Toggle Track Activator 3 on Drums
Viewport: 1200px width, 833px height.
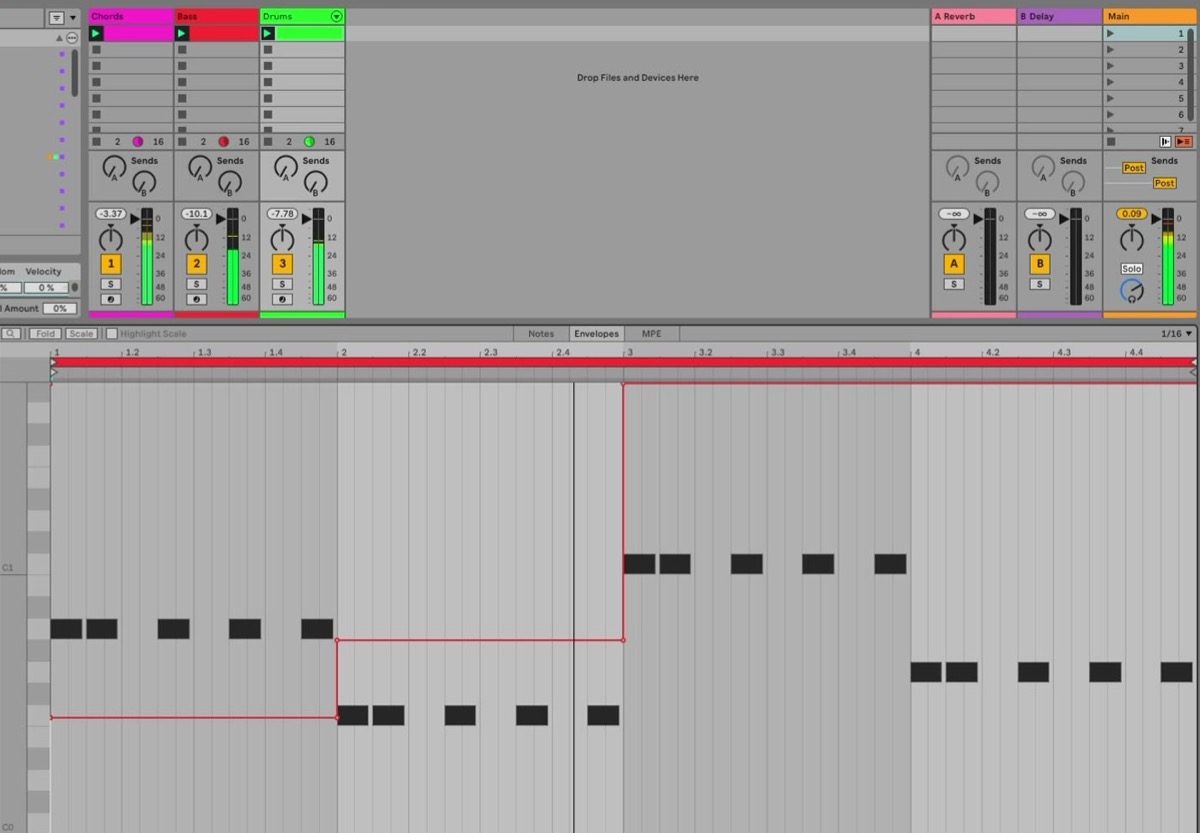[x=283, y=264]
